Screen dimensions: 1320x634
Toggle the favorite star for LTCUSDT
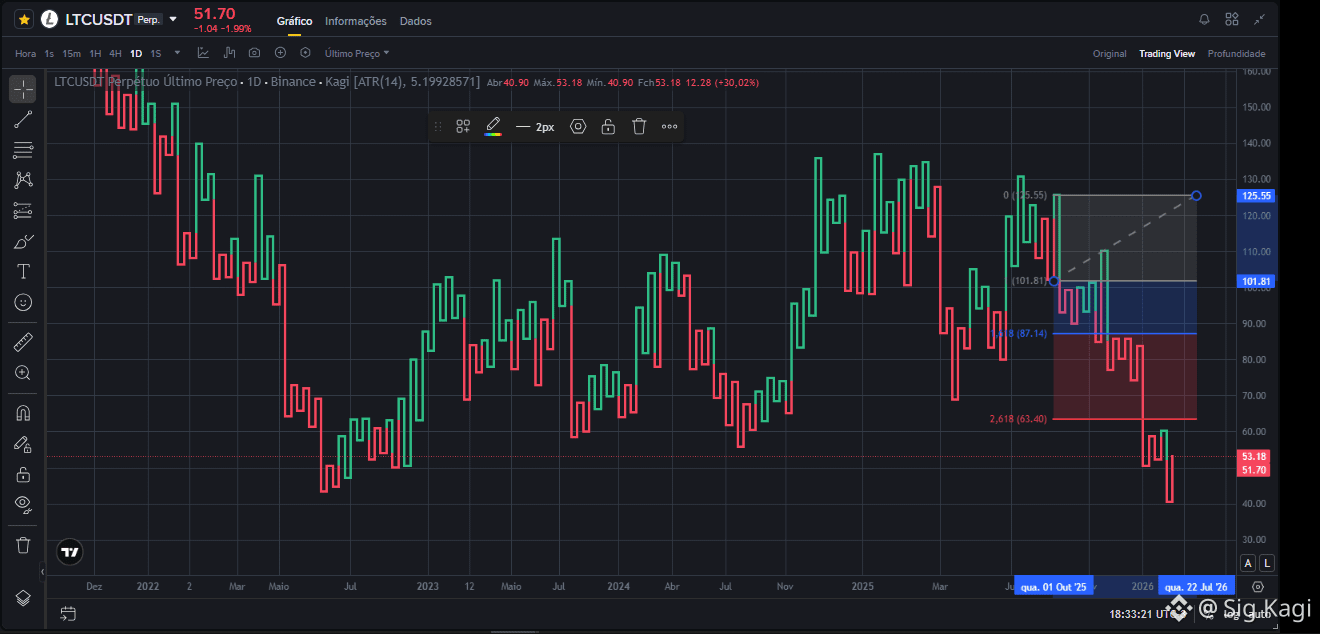coord(24,19)
